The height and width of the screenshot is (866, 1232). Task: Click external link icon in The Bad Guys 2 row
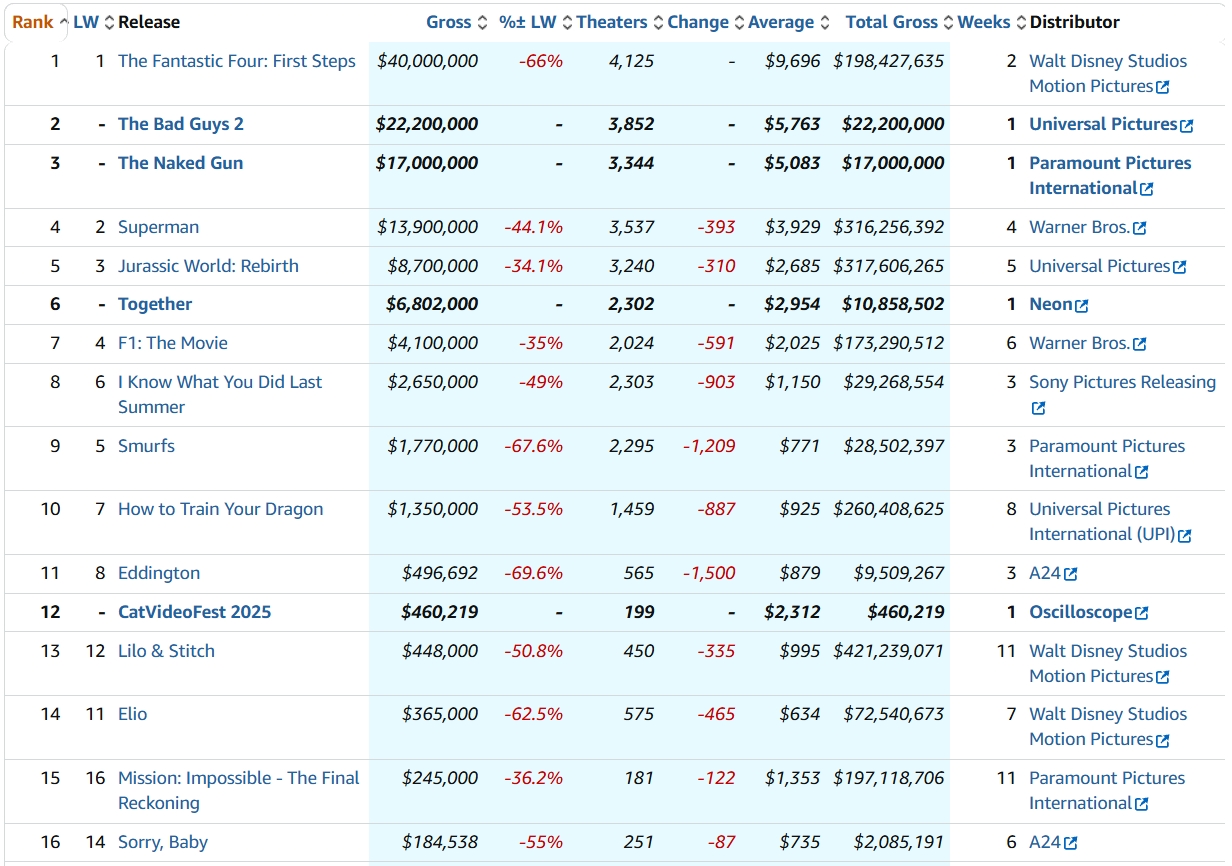[x=1186, y=126]
